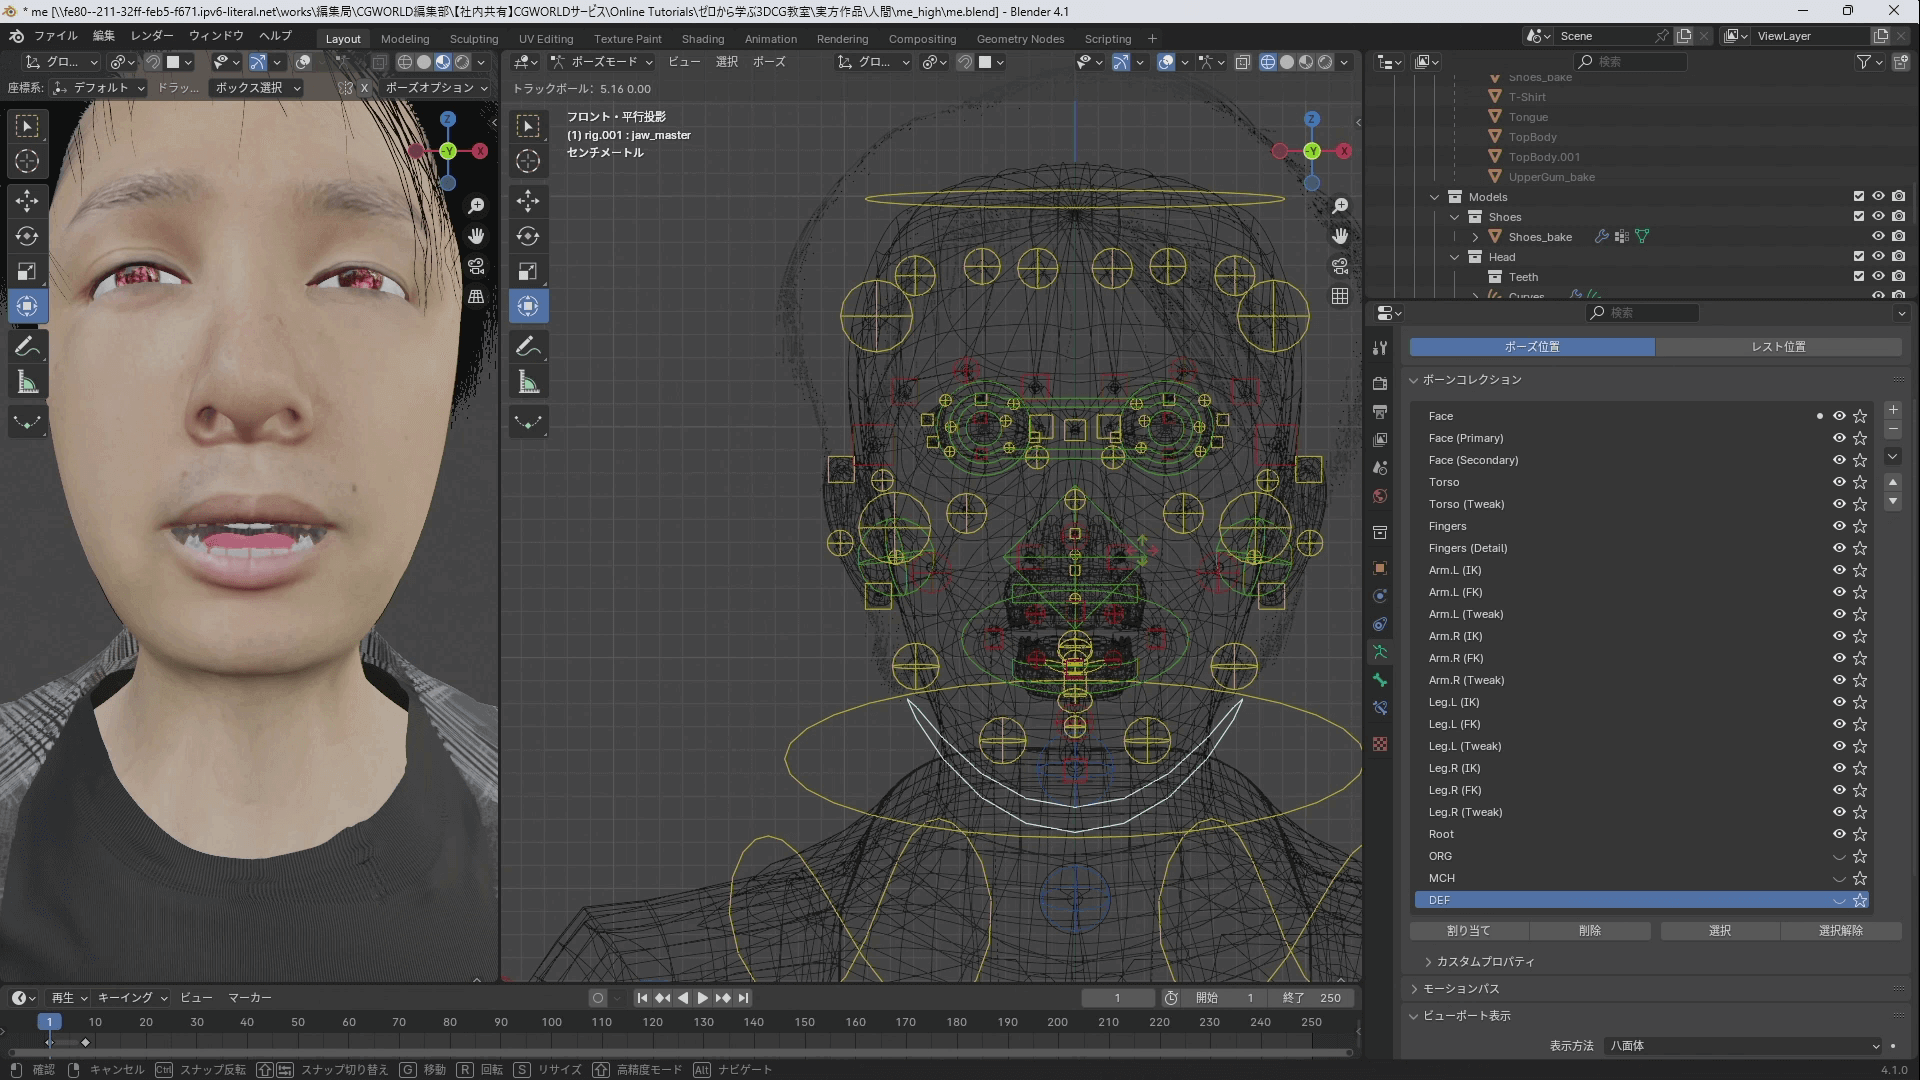Open the Tool properties tab
Screen dimensions: 1920x1080
(x=1380, y=347)
